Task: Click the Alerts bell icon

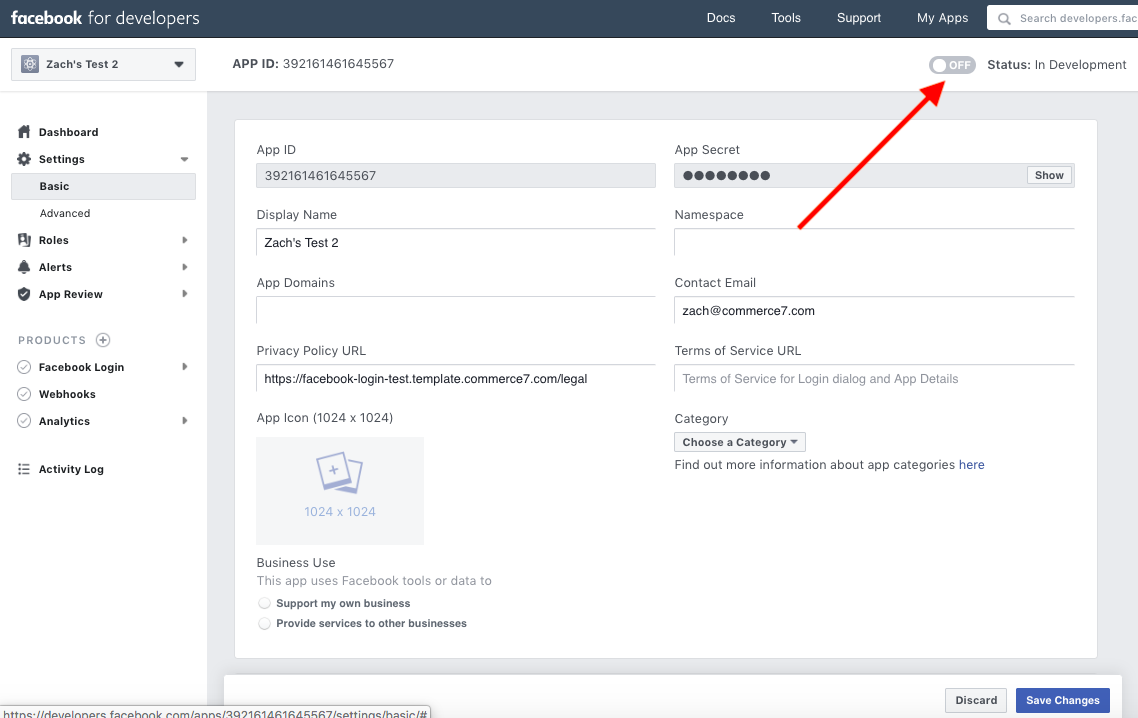Action: click(24, 267)
